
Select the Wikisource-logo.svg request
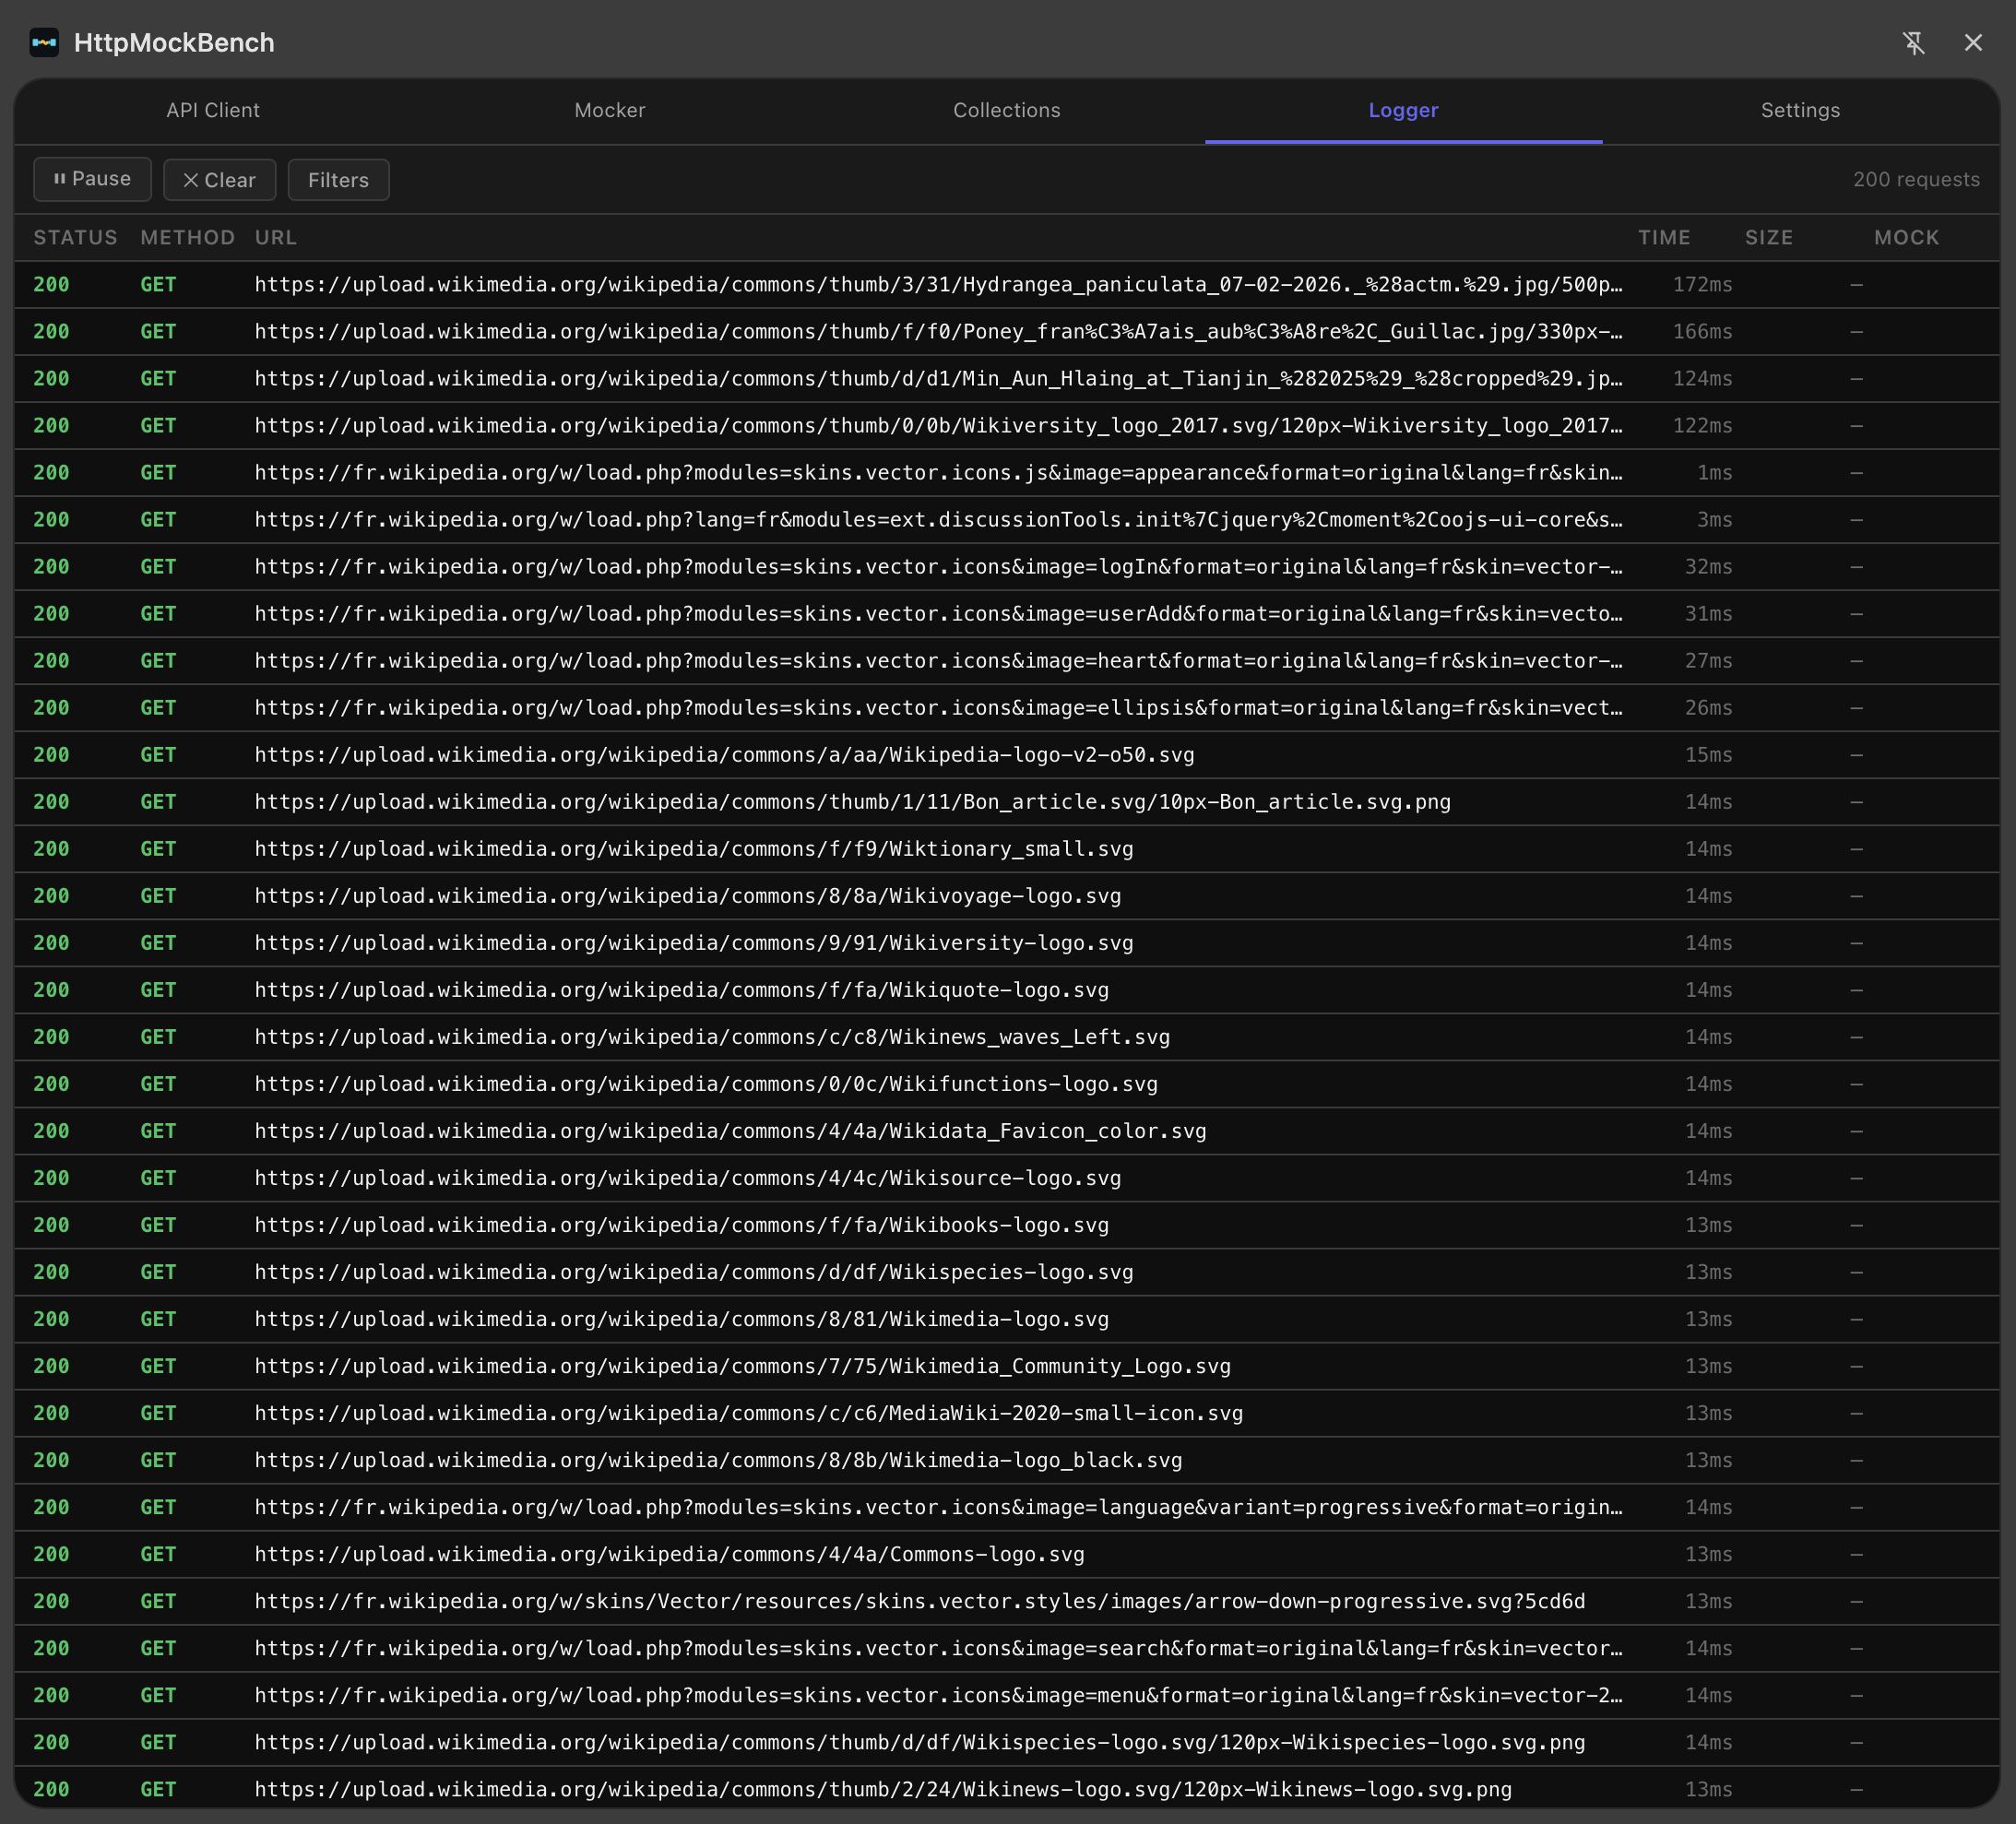click(1006, 1178)
